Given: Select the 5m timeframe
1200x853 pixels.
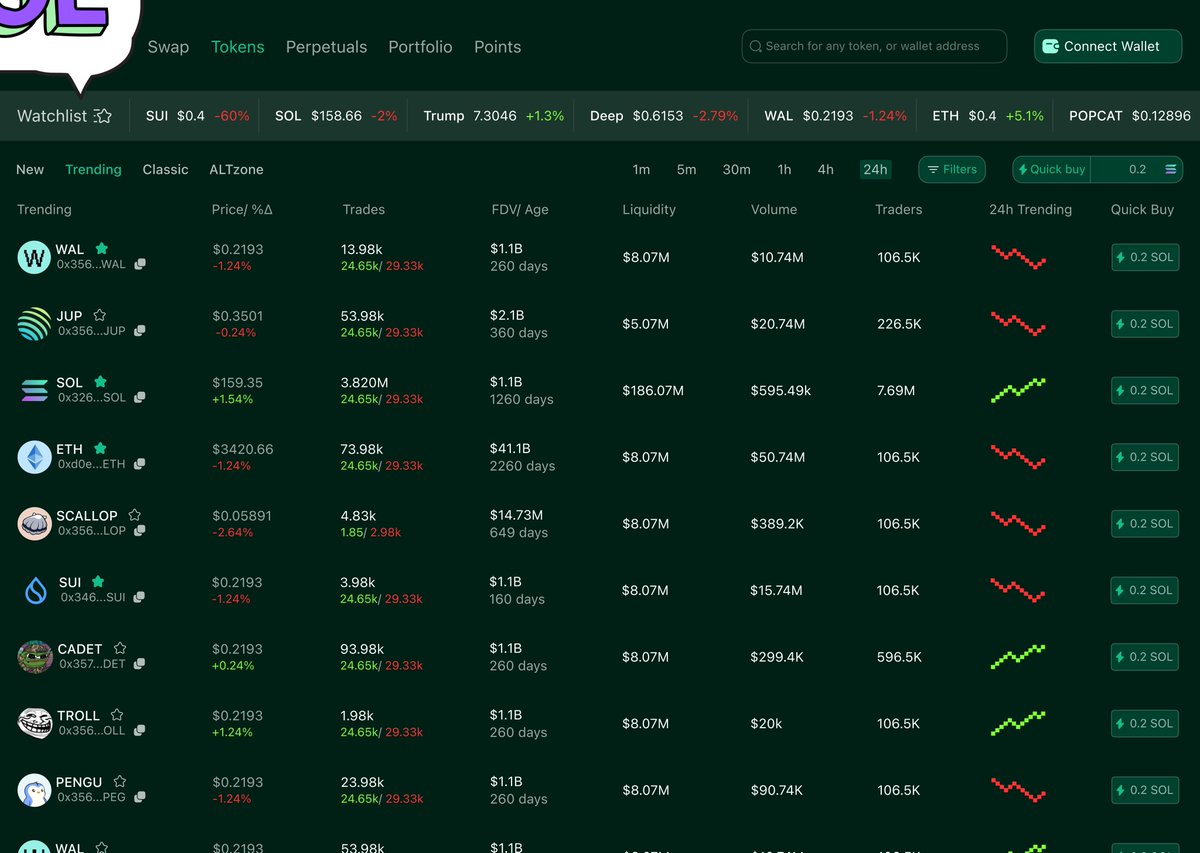Looking at the screenshot, I should (686, 170).
